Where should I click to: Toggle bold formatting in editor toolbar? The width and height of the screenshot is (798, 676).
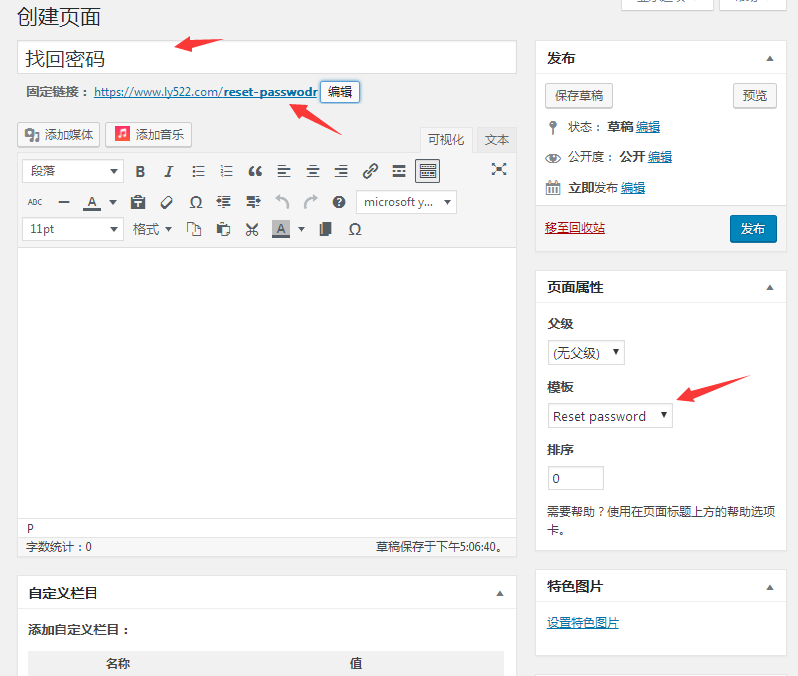[140, 171]
